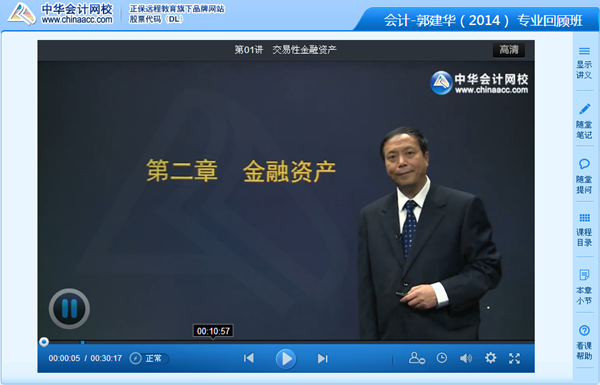Click 正保远程教育旗下品牌网站 text
The width and height of the screenshot is (600, 385).
[177, 8]
